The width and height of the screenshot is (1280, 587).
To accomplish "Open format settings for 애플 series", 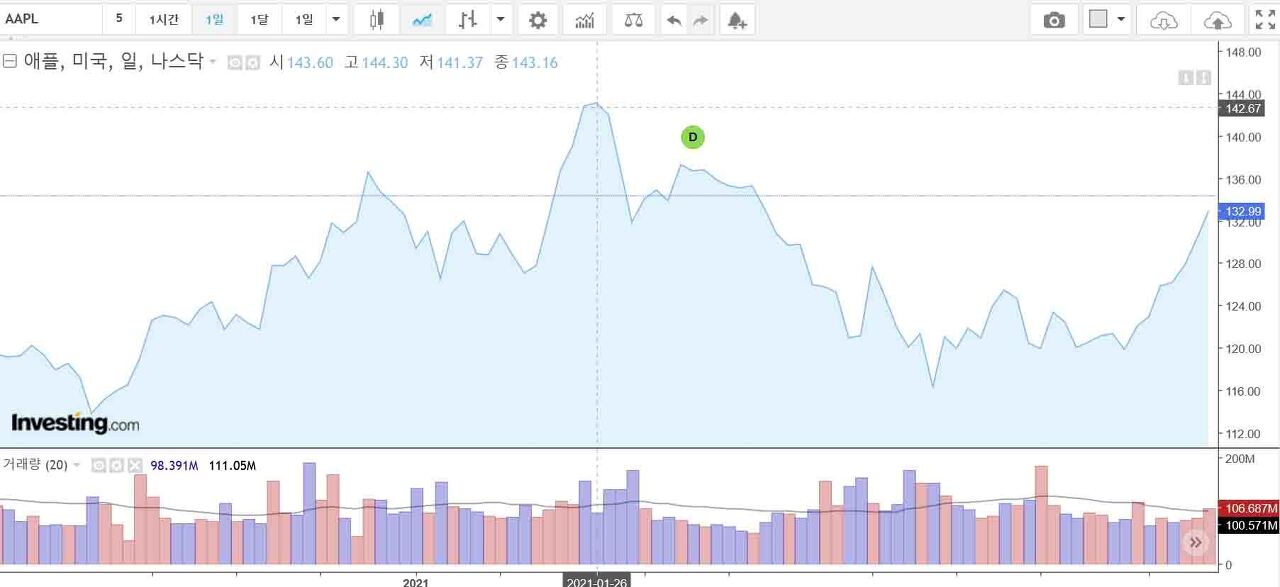I will [253, 63].
